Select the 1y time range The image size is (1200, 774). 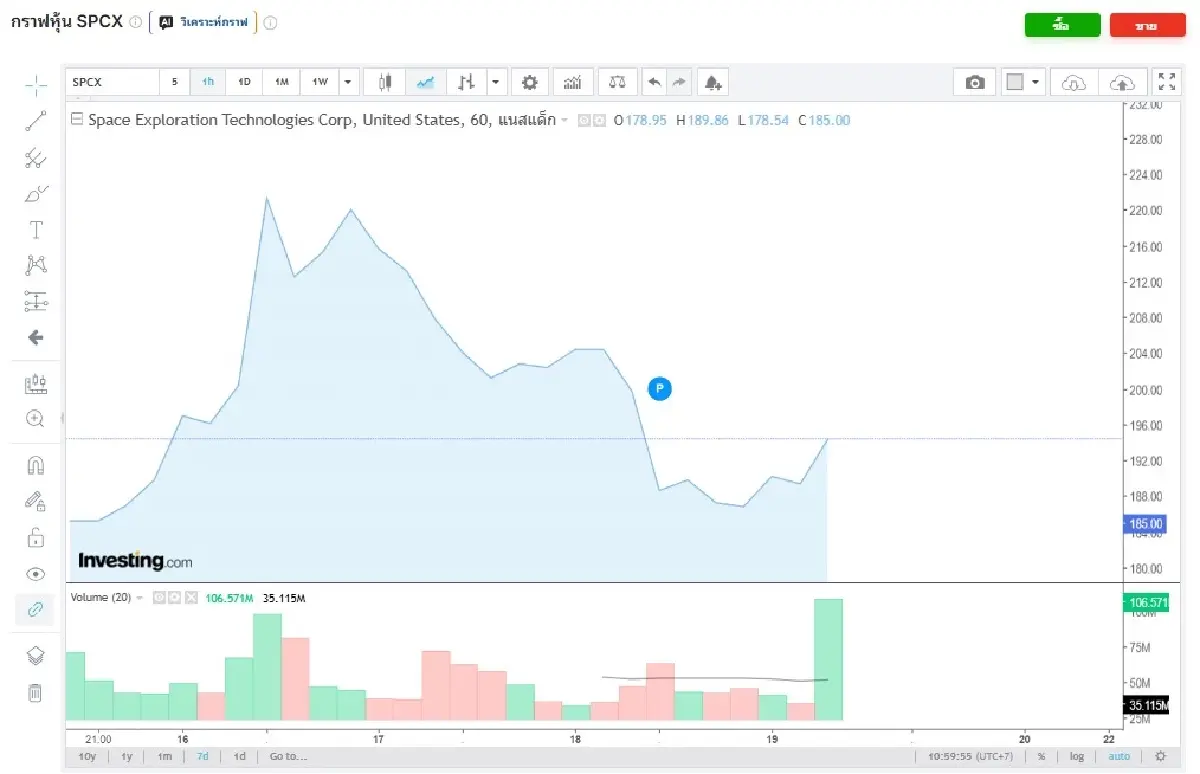[x=127, y=757]
